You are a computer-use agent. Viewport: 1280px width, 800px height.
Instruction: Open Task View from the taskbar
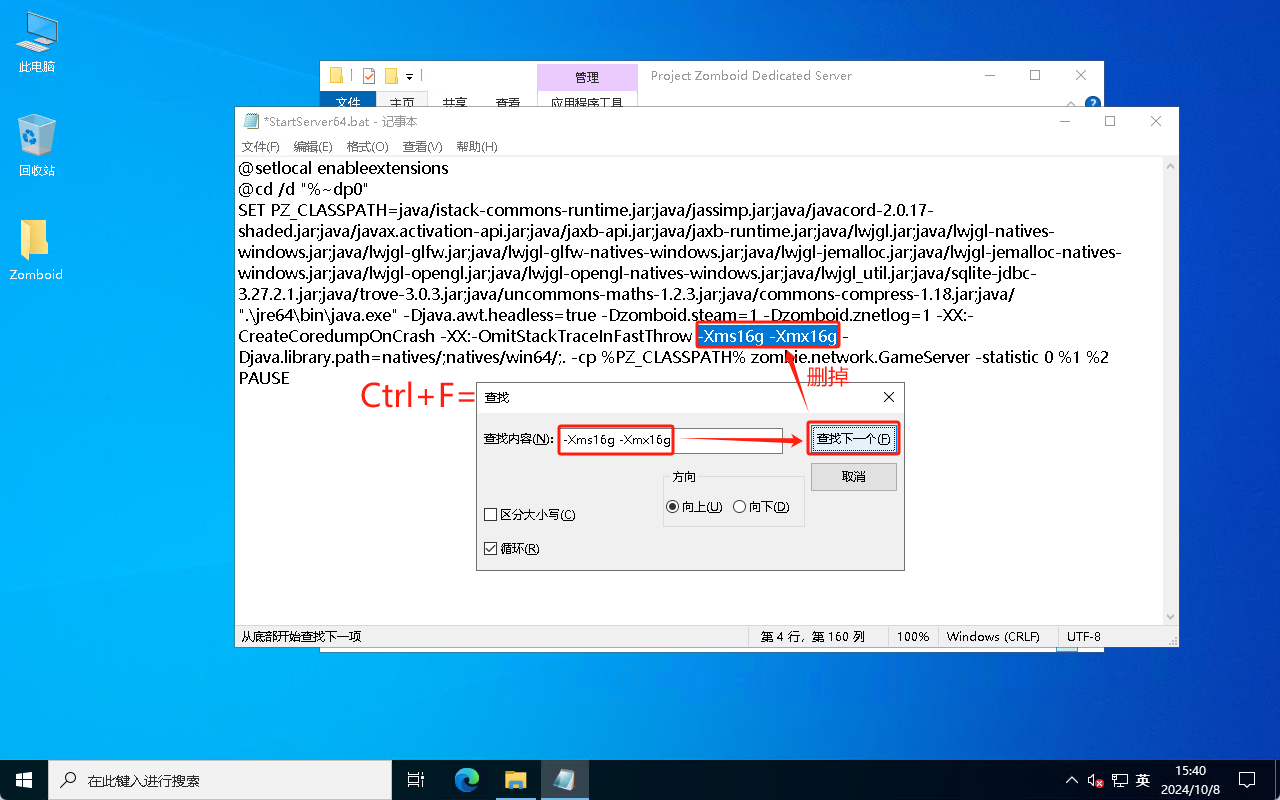(416, 780)
